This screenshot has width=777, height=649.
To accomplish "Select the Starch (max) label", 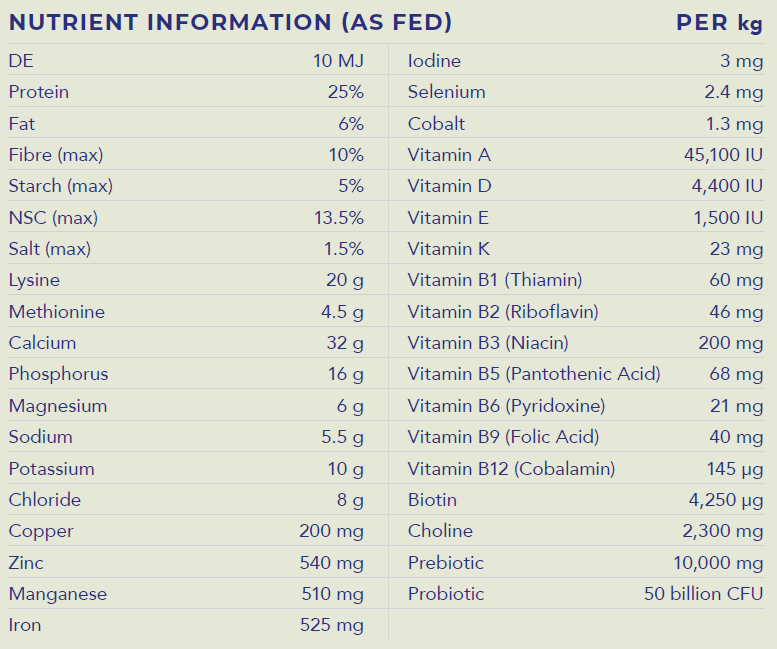I will (61, 186).
